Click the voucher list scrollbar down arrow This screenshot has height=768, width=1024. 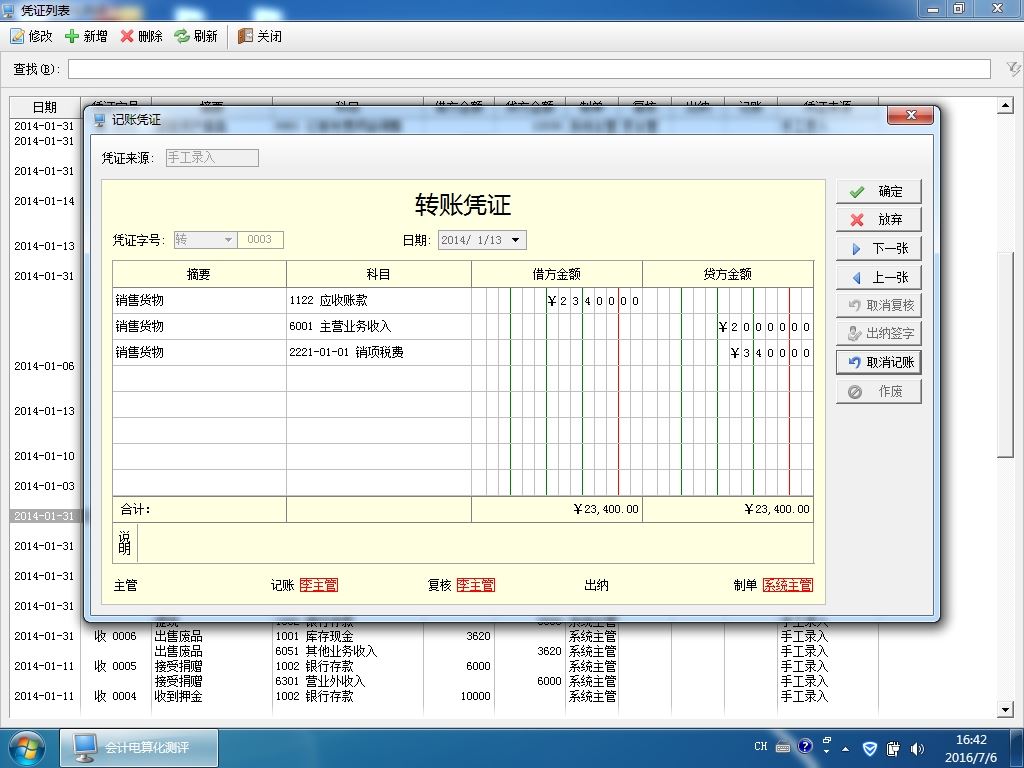(x=1005, y=709)
